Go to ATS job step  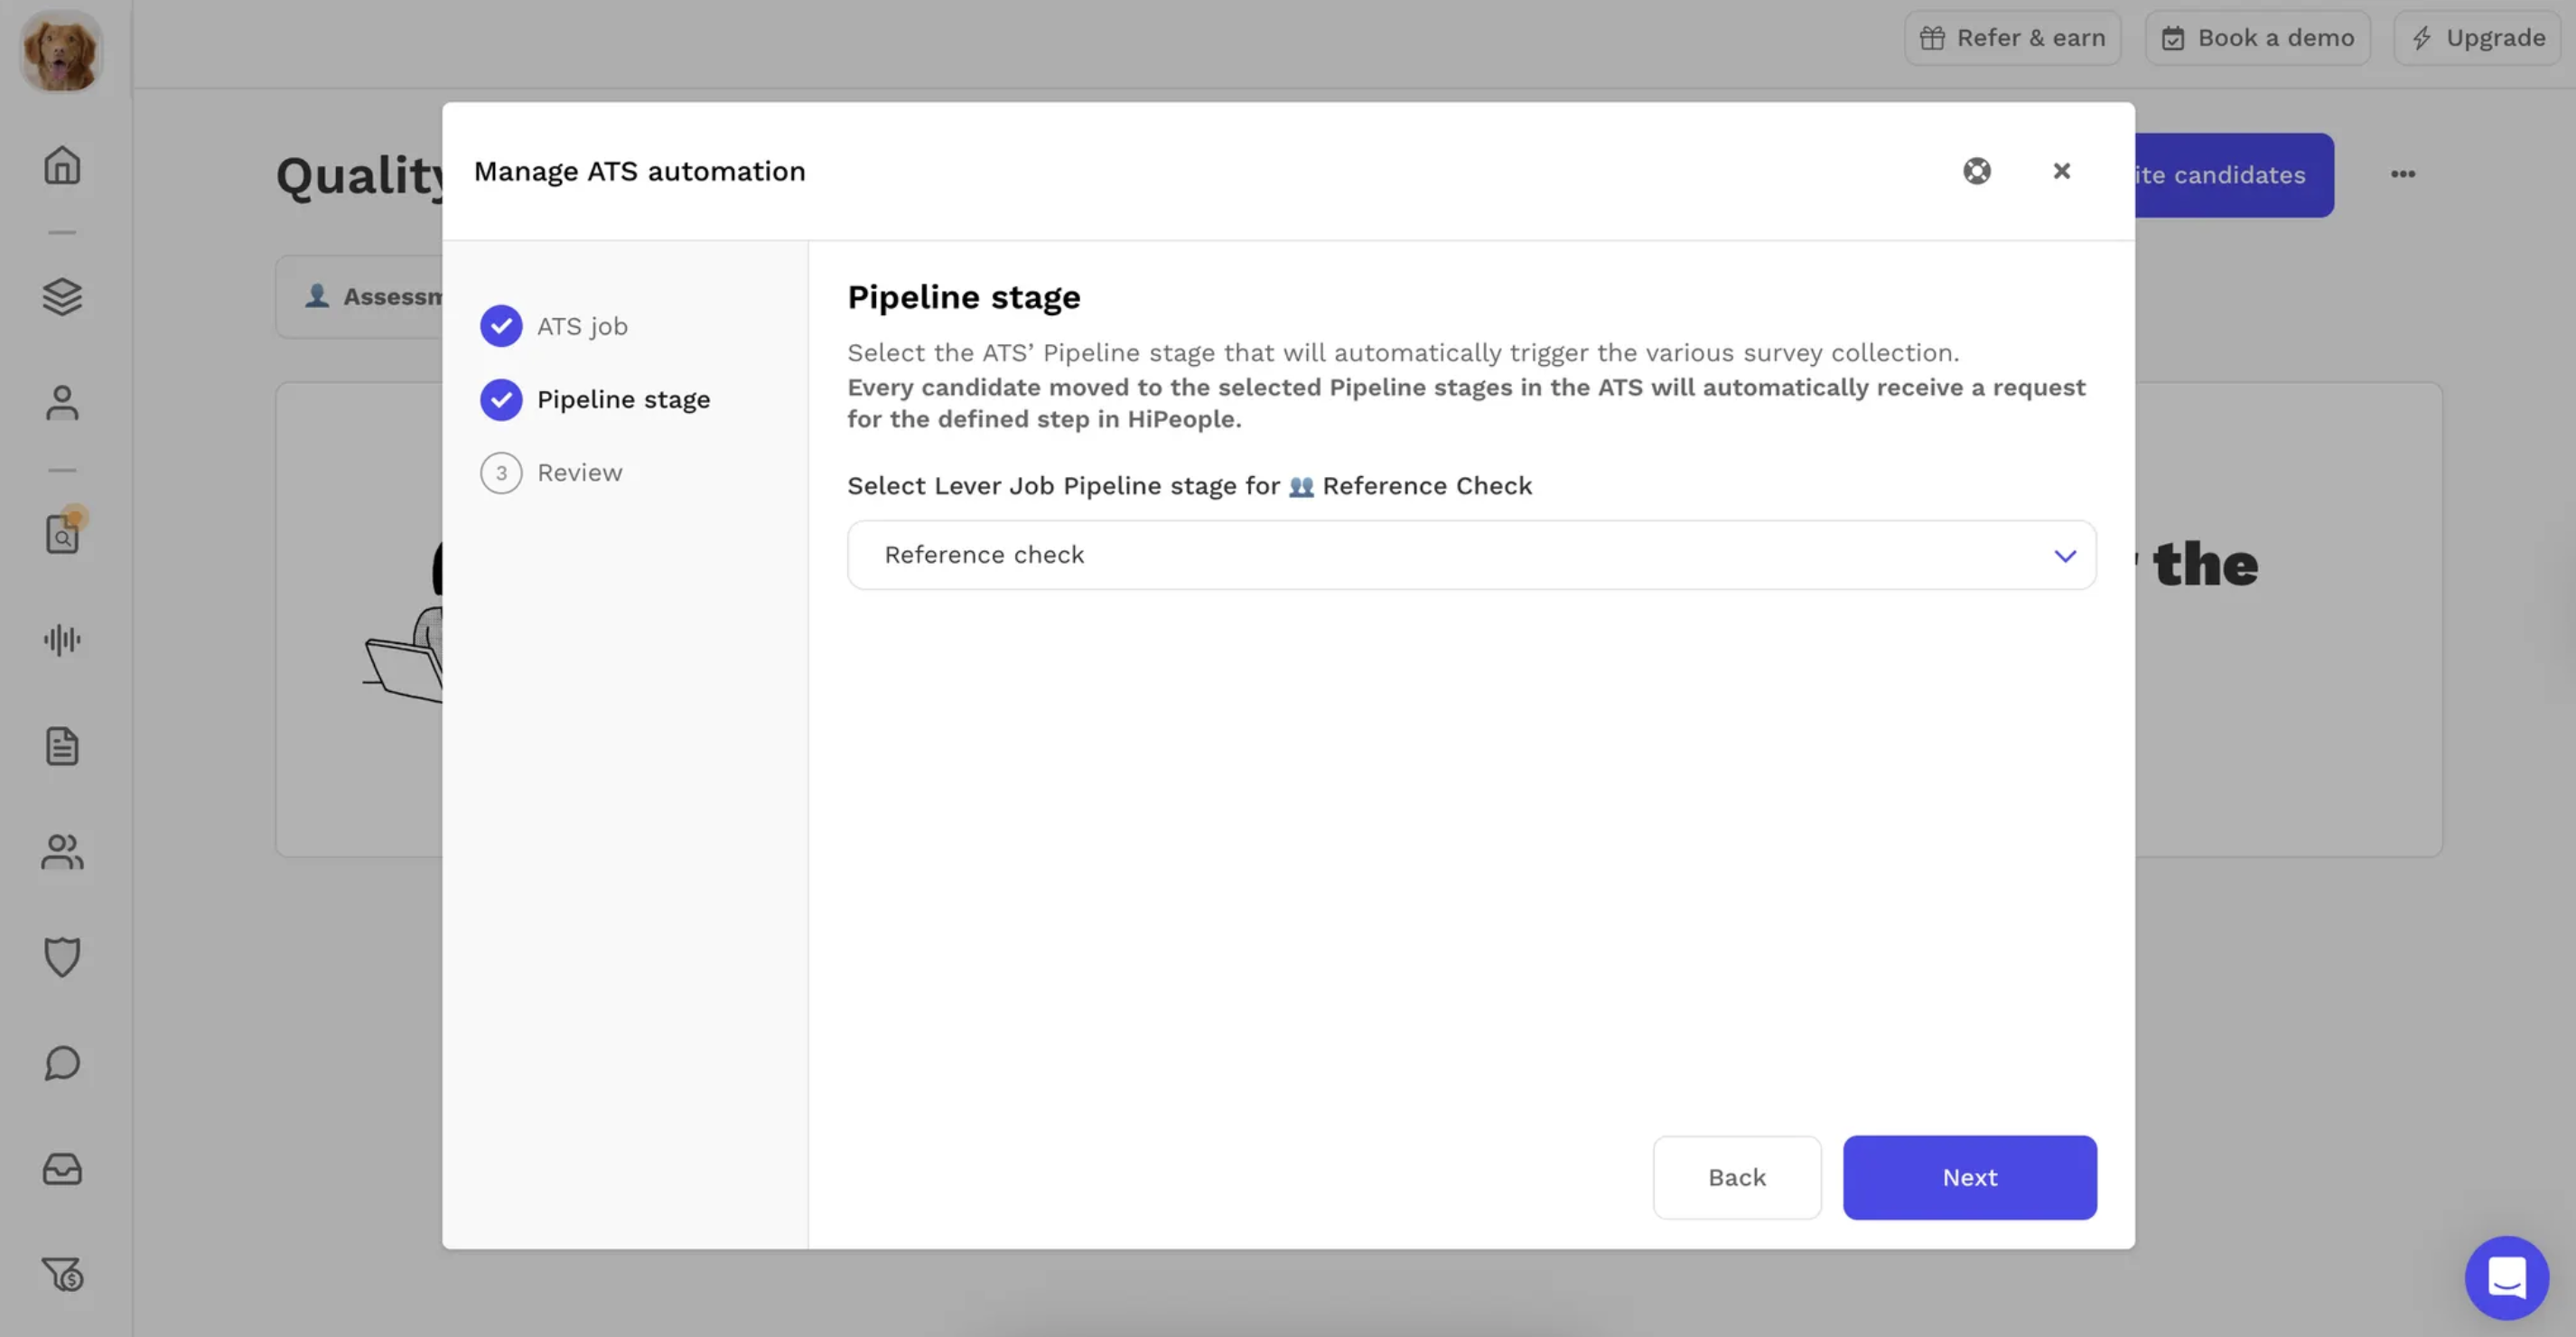(x=581, y=326)
